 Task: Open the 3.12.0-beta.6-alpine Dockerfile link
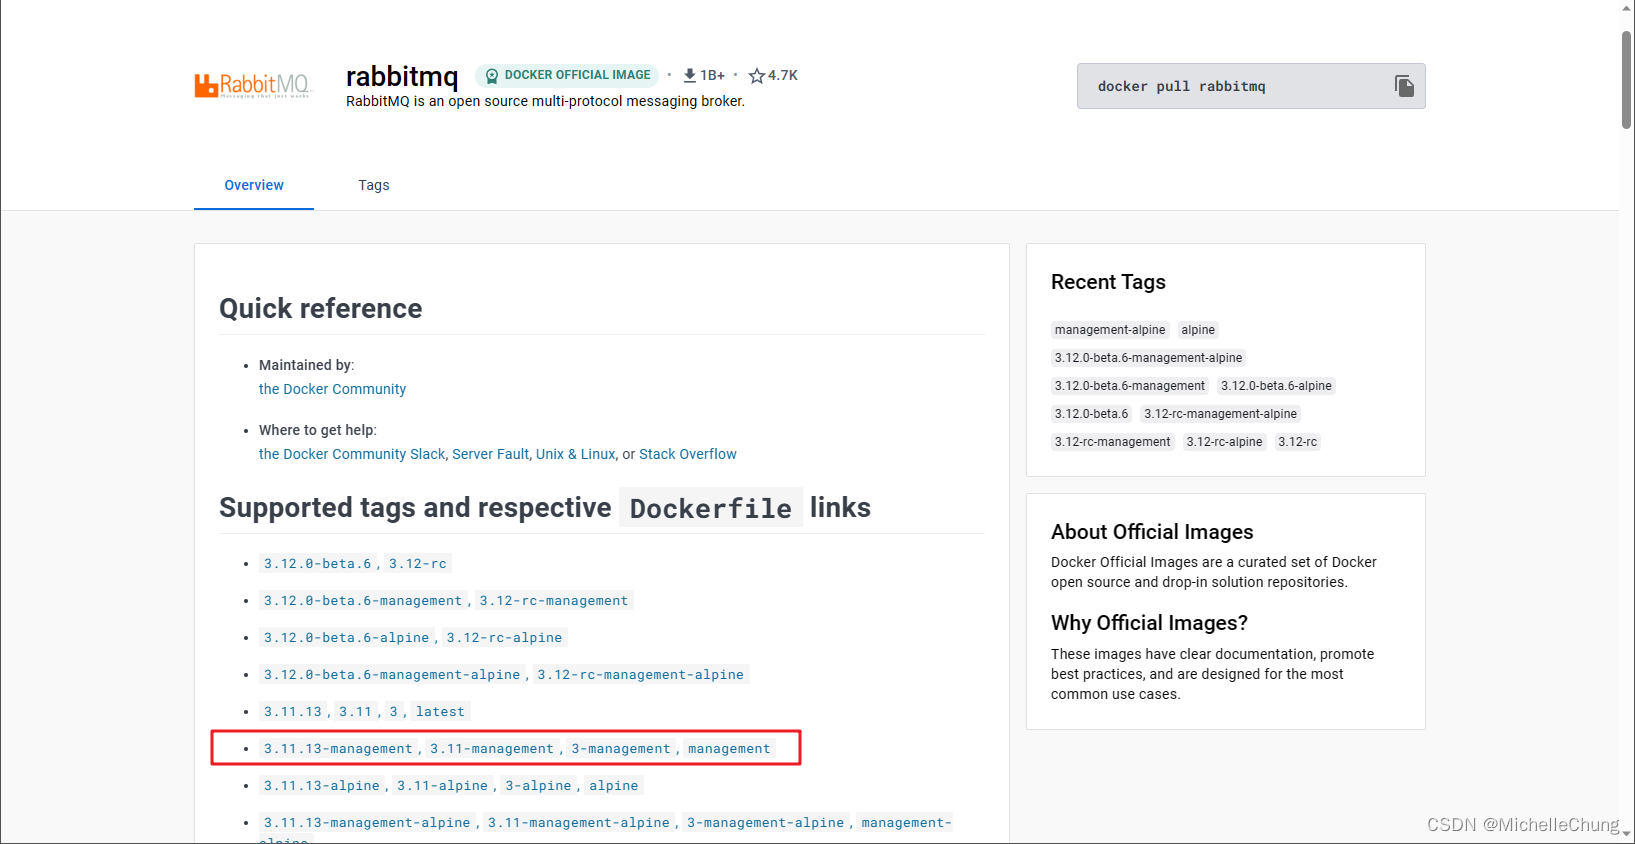tap(346, 638)
